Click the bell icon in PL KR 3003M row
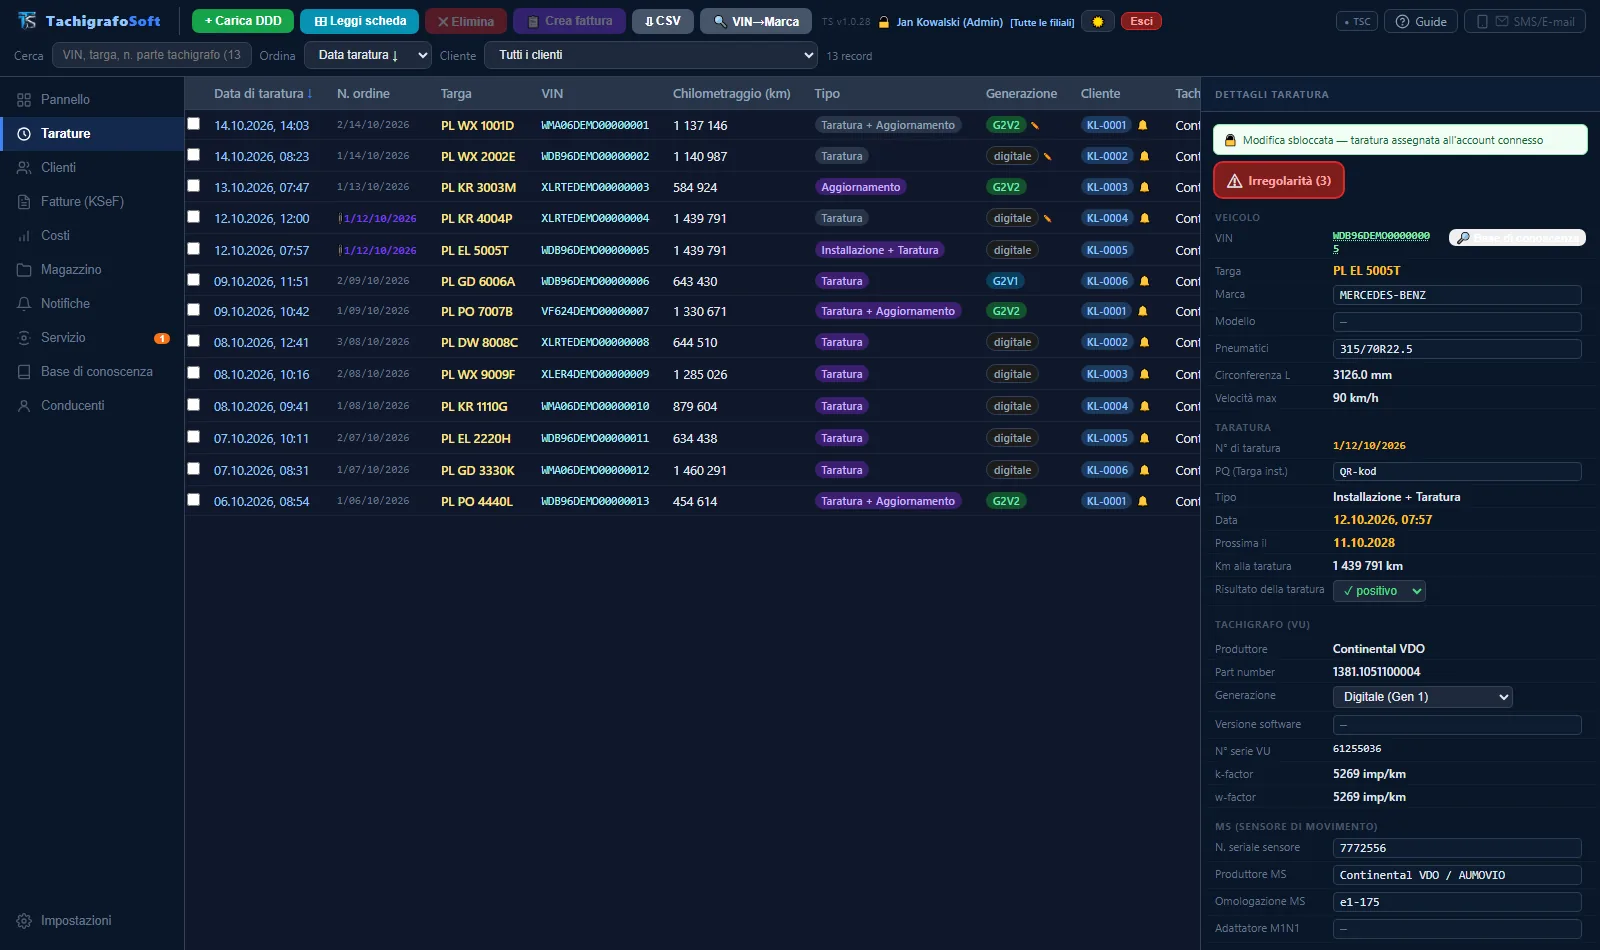This screenshot has height=950, width=1600. point(1145,187)
